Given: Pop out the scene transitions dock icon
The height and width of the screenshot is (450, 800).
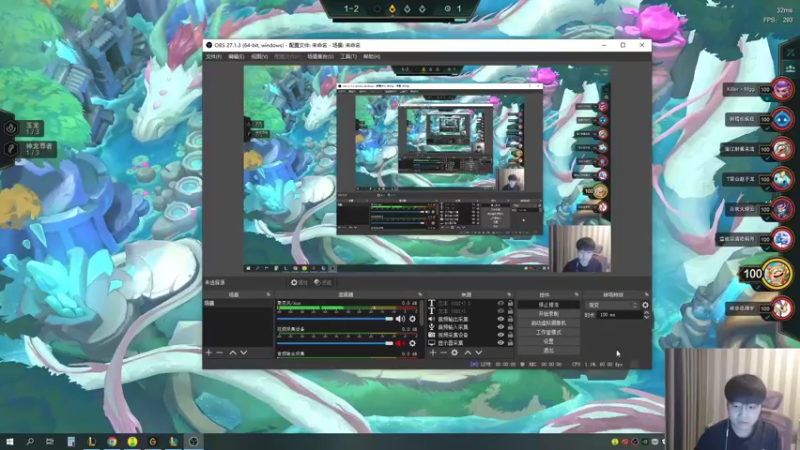Looking at the screenshot, I should [646, 294].
